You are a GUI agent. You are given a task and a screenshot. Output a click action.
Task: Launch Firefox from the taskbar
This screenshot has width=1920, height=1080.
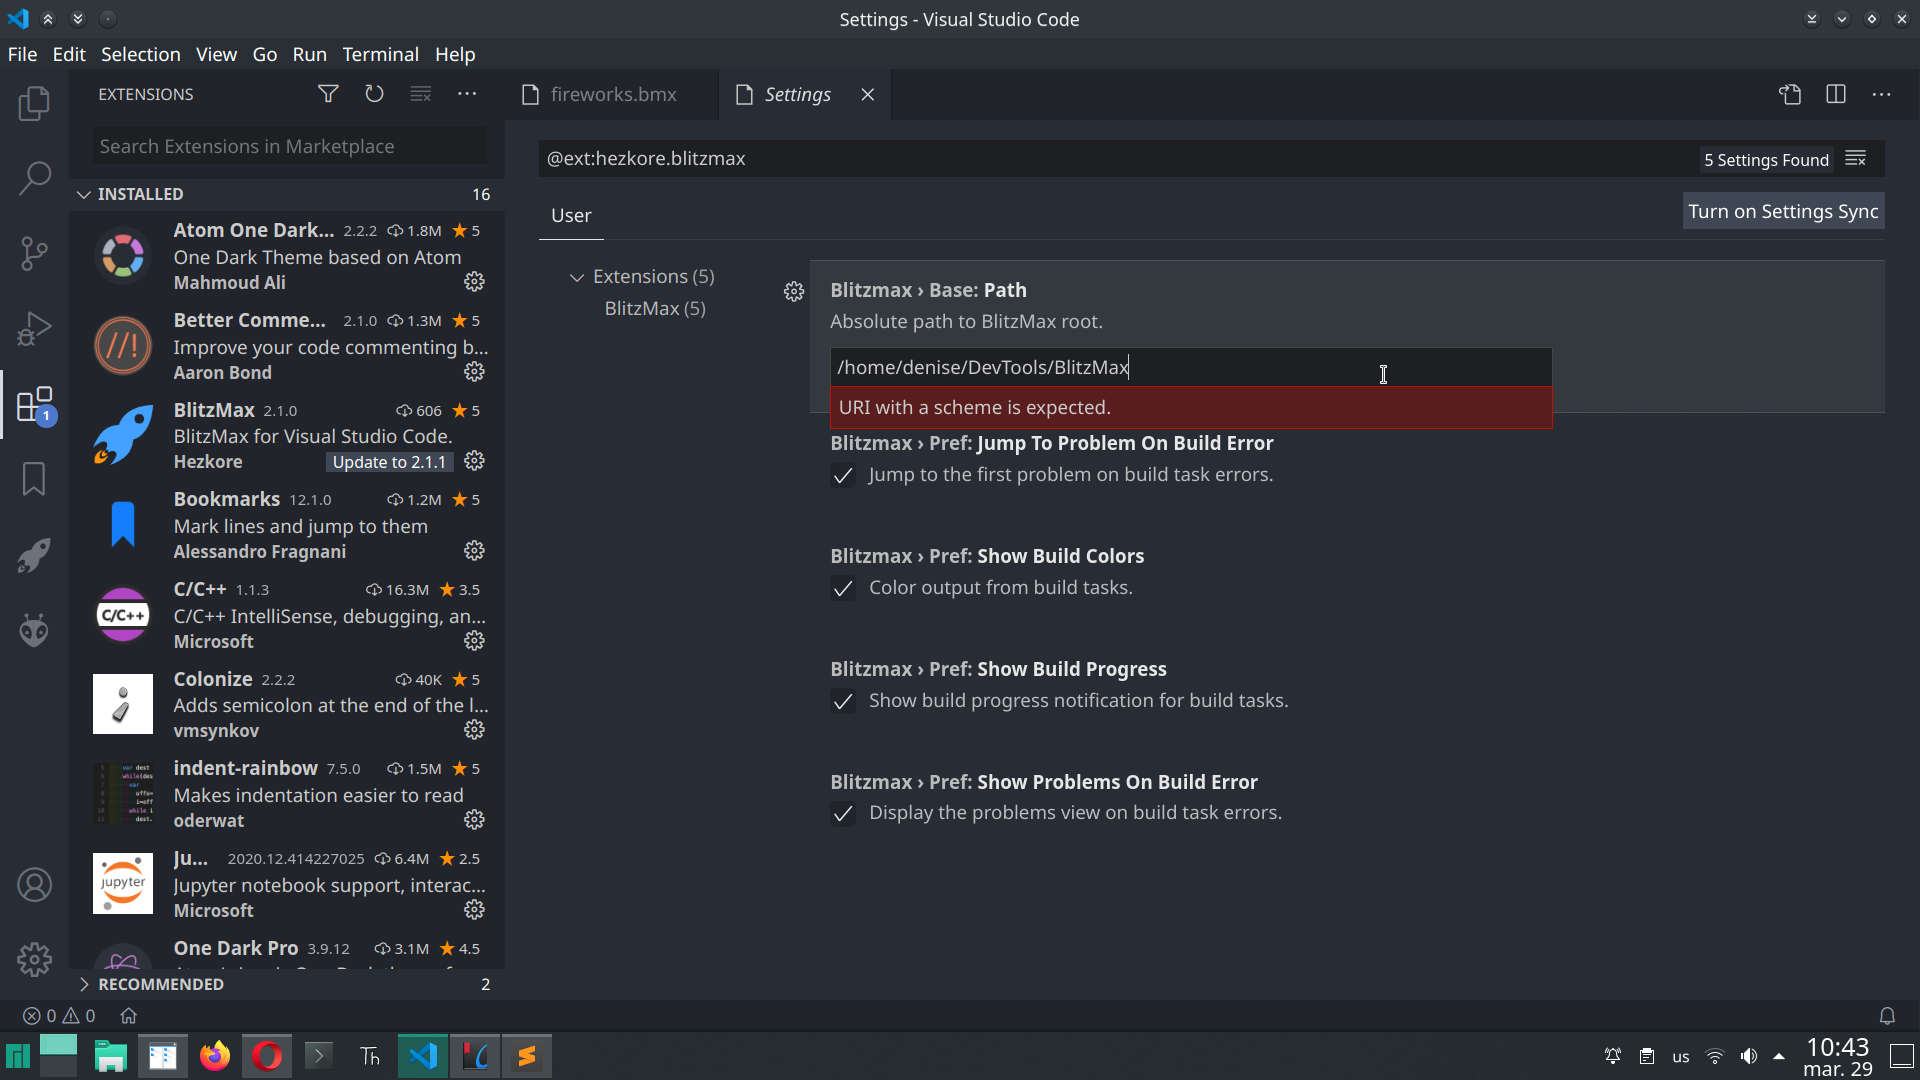(x=214, y=1055)
